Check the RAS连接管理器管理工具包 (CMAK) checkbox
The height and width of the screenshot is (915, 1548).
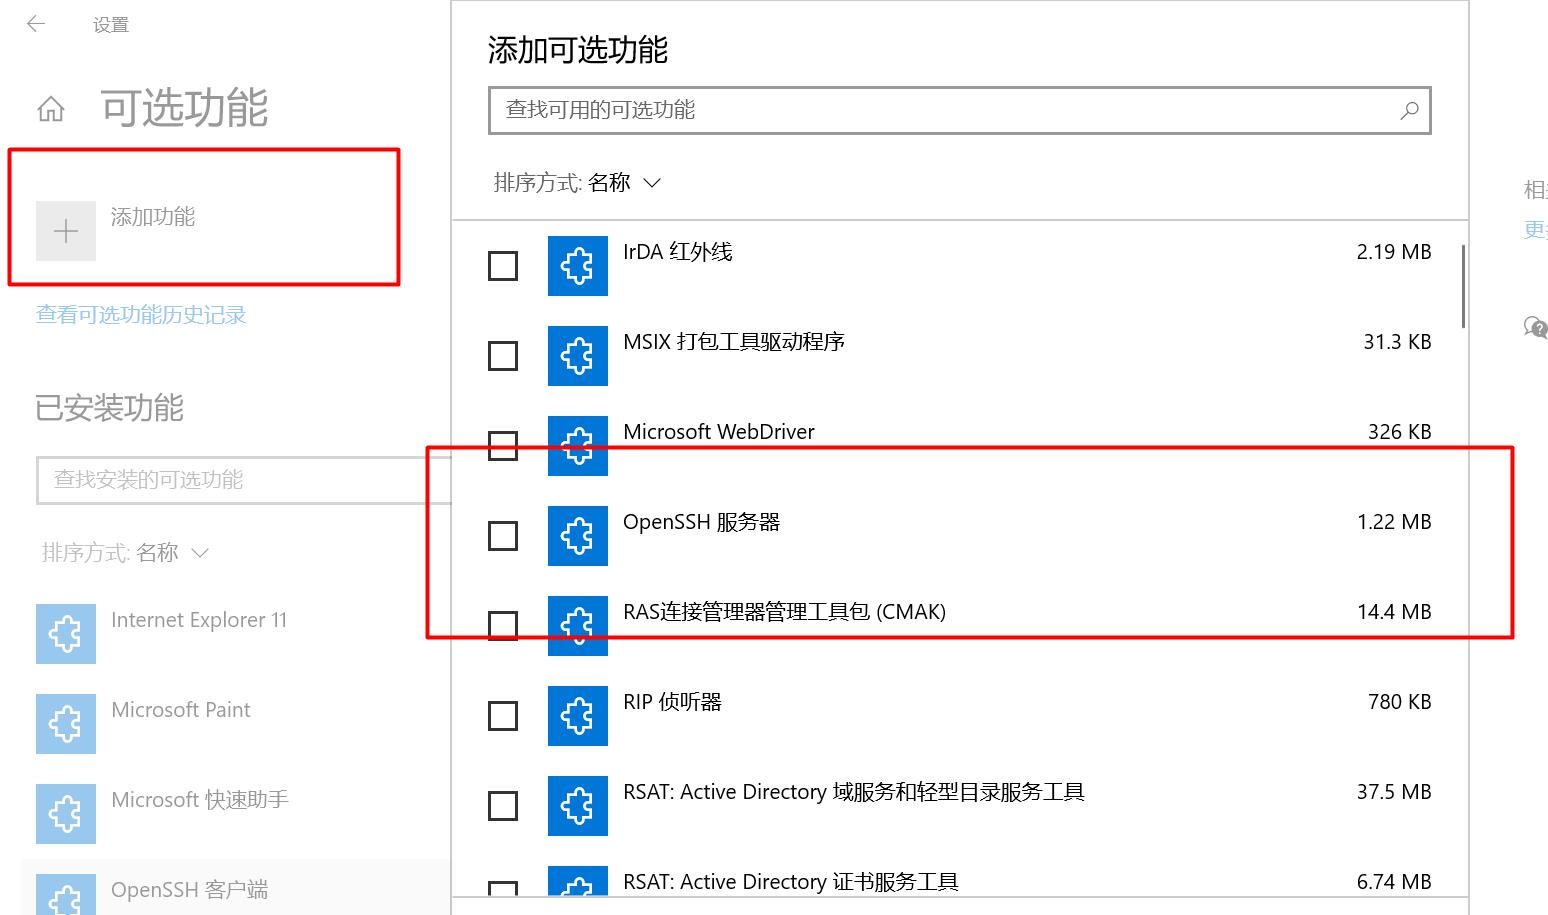click(x=503, y=626)
